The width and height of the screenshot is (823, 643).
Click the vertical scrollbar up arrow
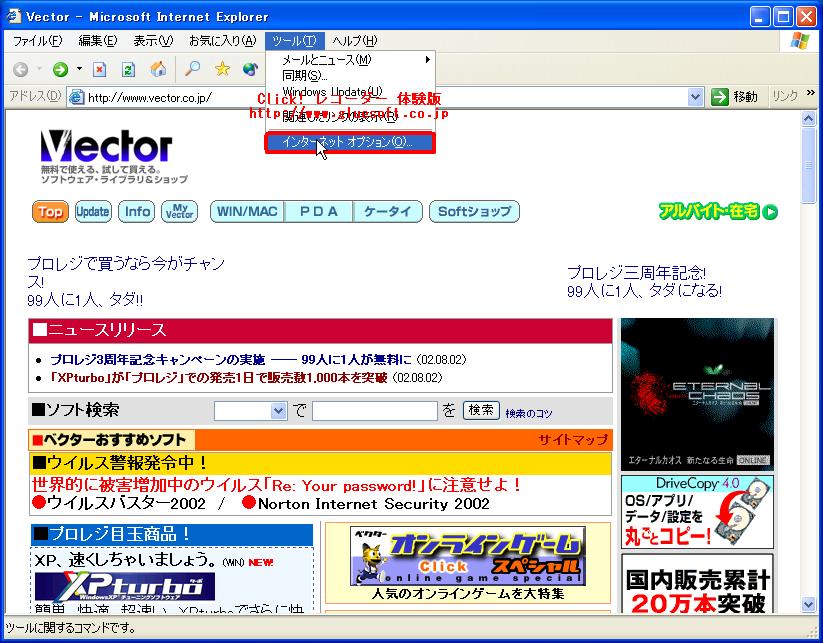click(808, 119)
